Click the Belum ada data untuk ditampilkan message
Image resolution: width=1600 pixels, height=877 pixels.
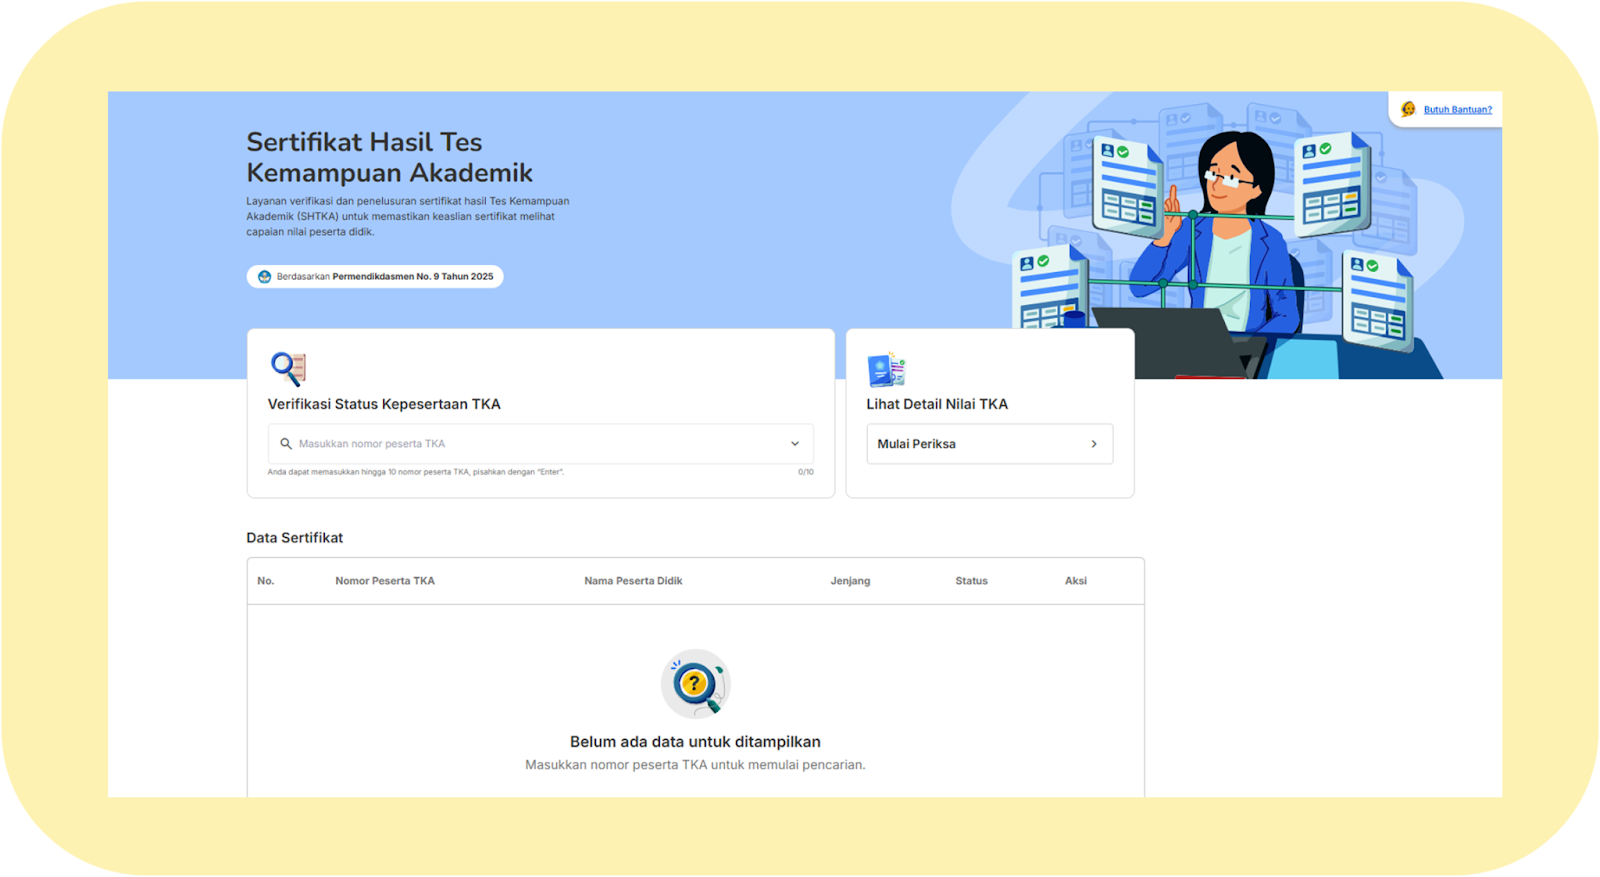pyautogui.click(x=695, y=742)
